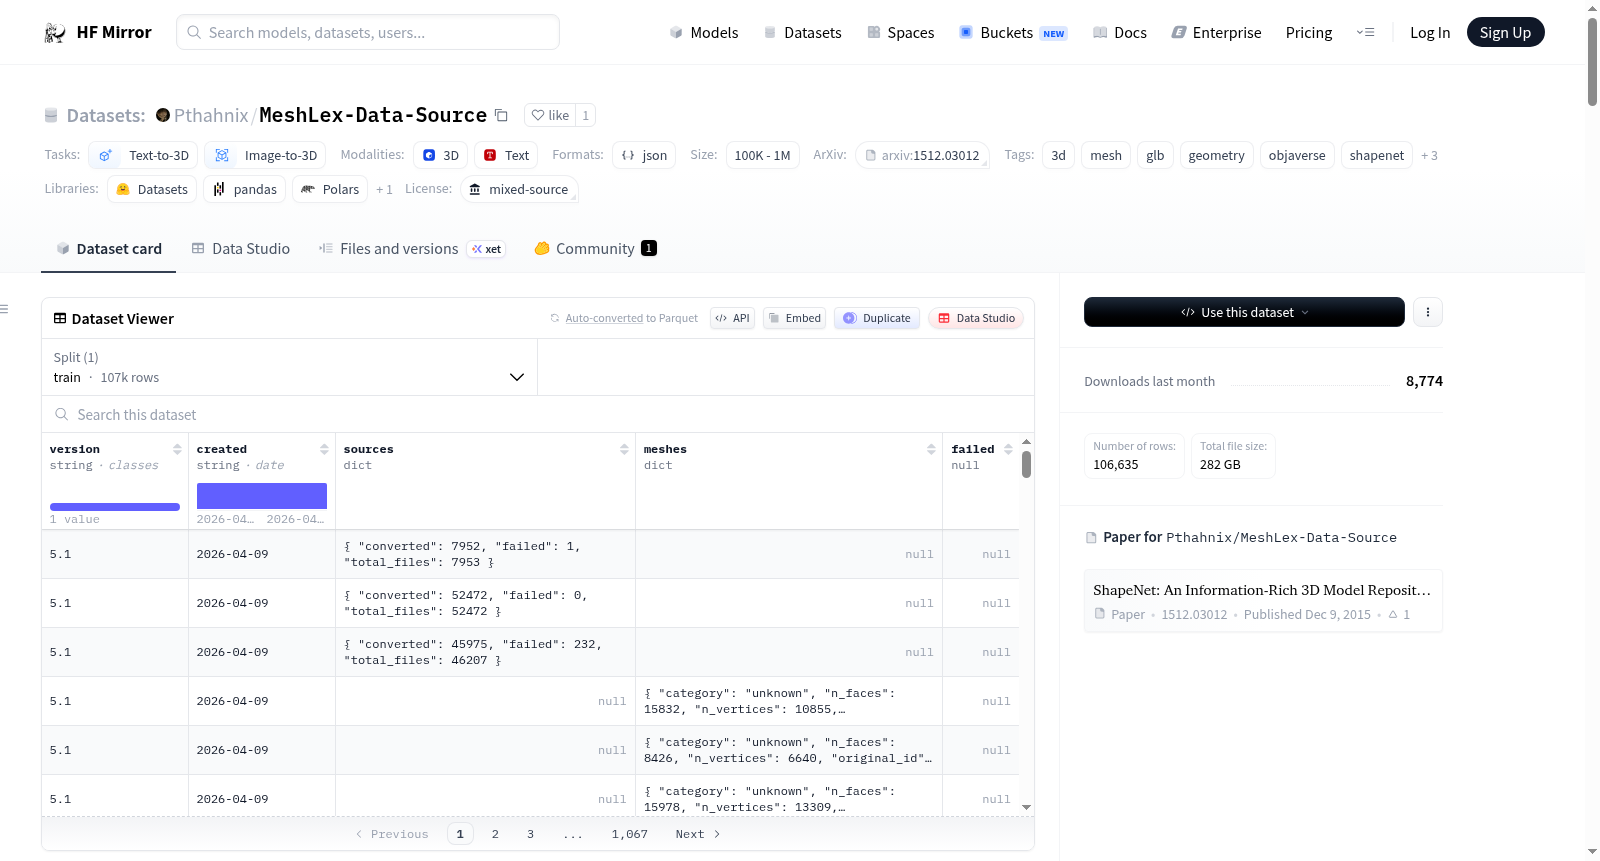Switch to the Dataset card tab
Screen dimensions: 1600x861
click(109, 249)
